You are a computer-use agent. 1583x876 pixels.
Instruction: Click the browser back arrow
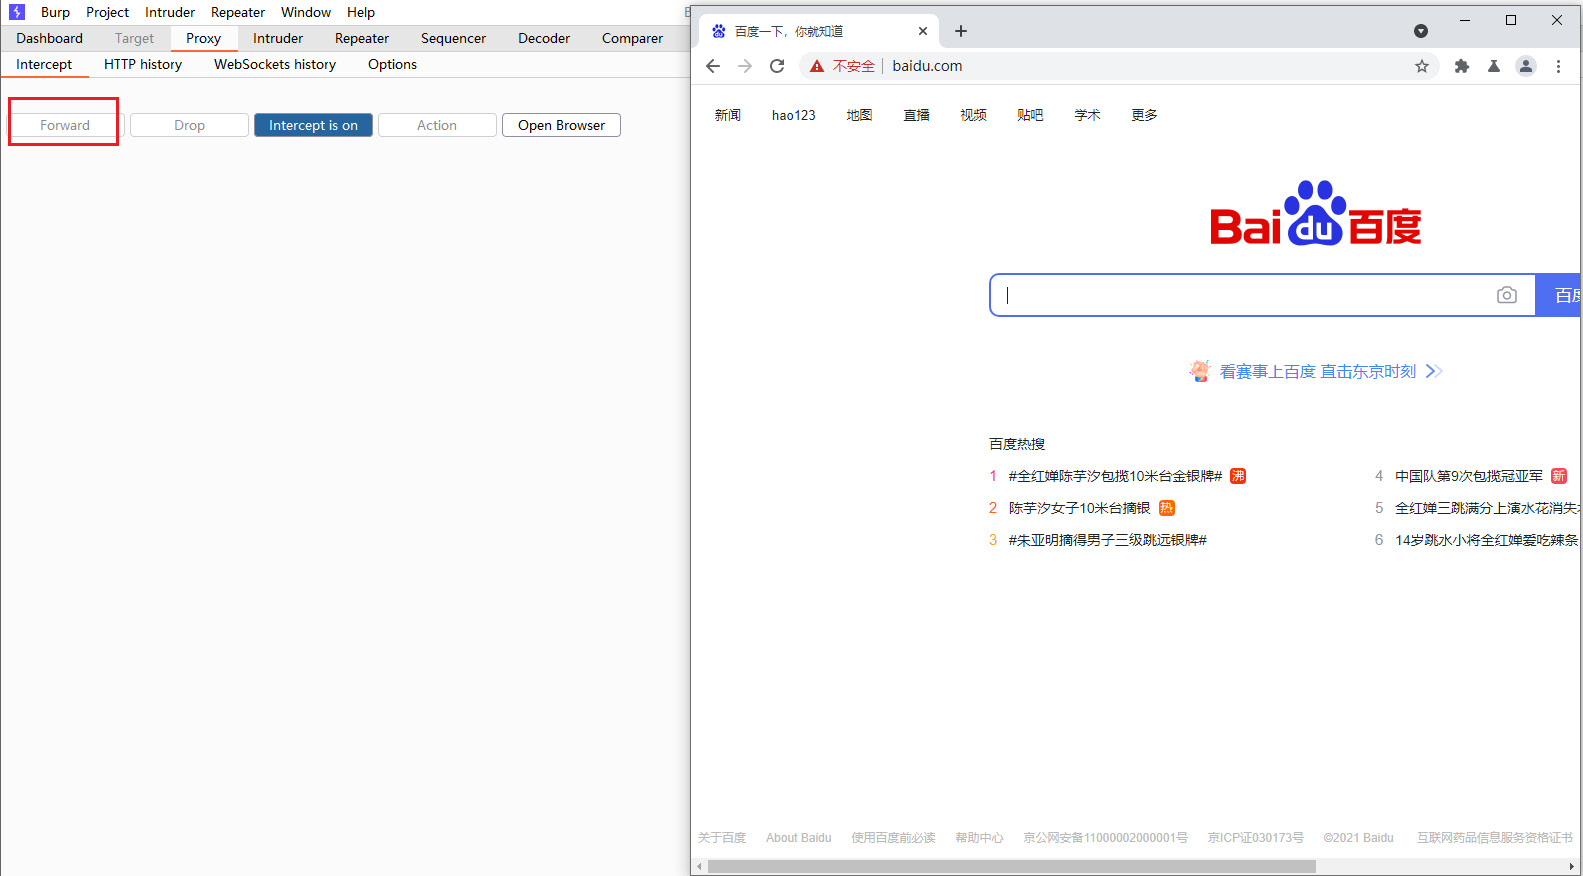713,66
